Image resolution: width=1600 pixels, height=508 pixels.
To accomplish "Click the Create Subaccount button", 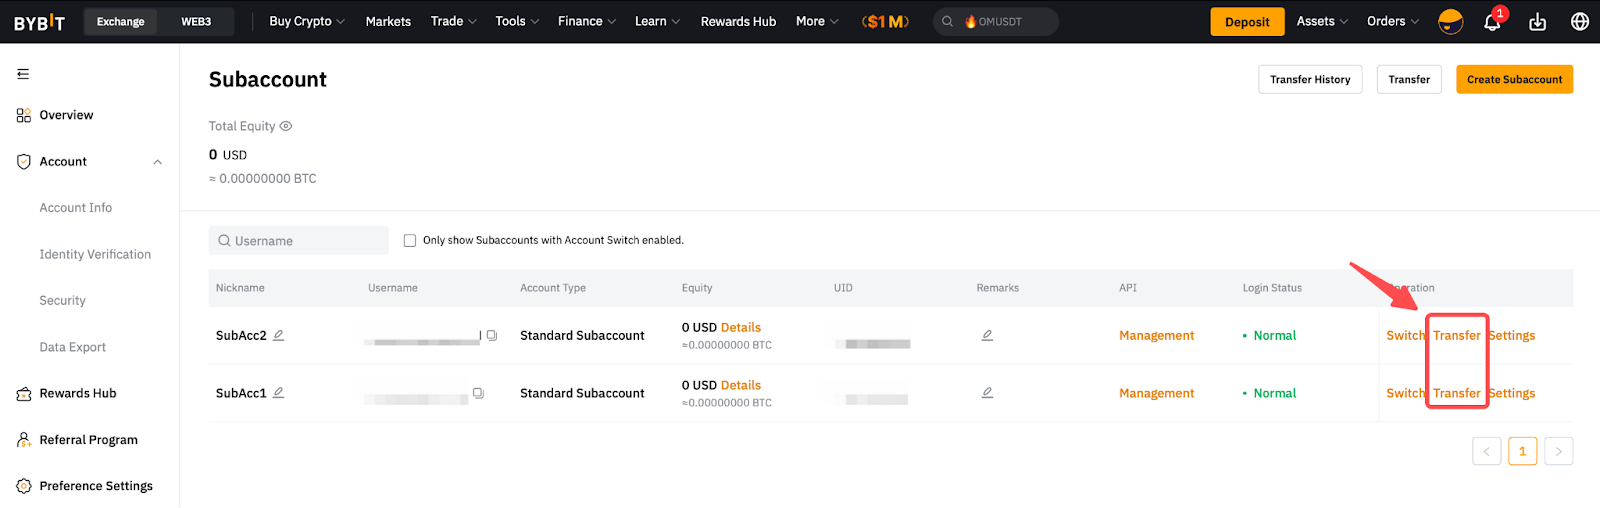I will click(x=1513, y=80).
